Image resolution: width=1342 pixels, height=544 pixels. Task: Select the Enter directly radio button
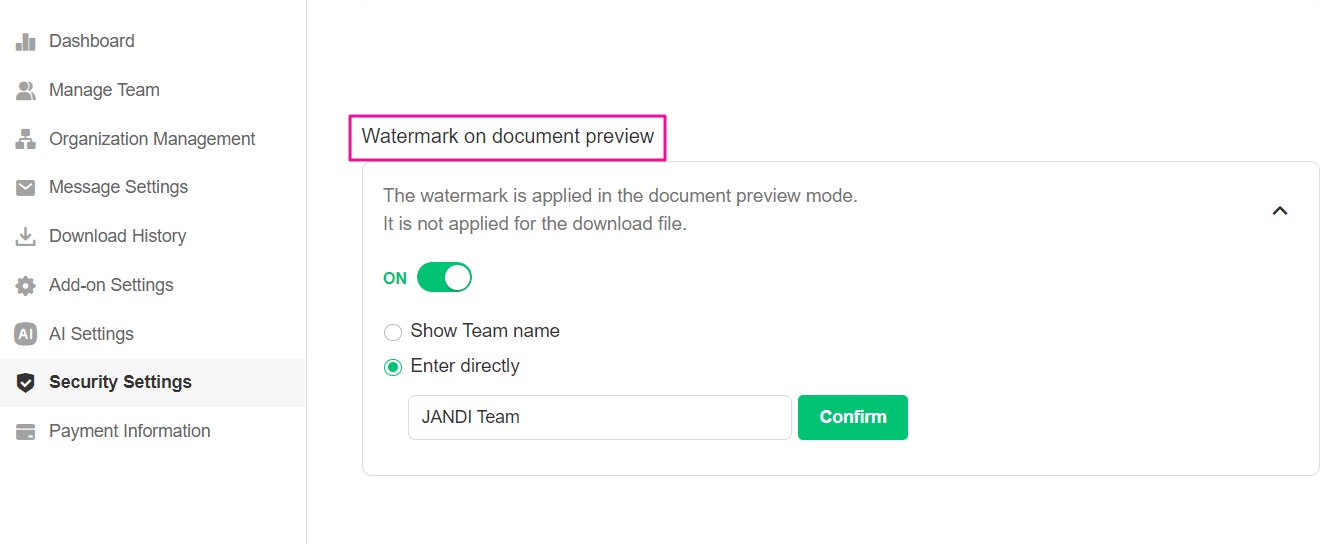click(x=393, y=367)
